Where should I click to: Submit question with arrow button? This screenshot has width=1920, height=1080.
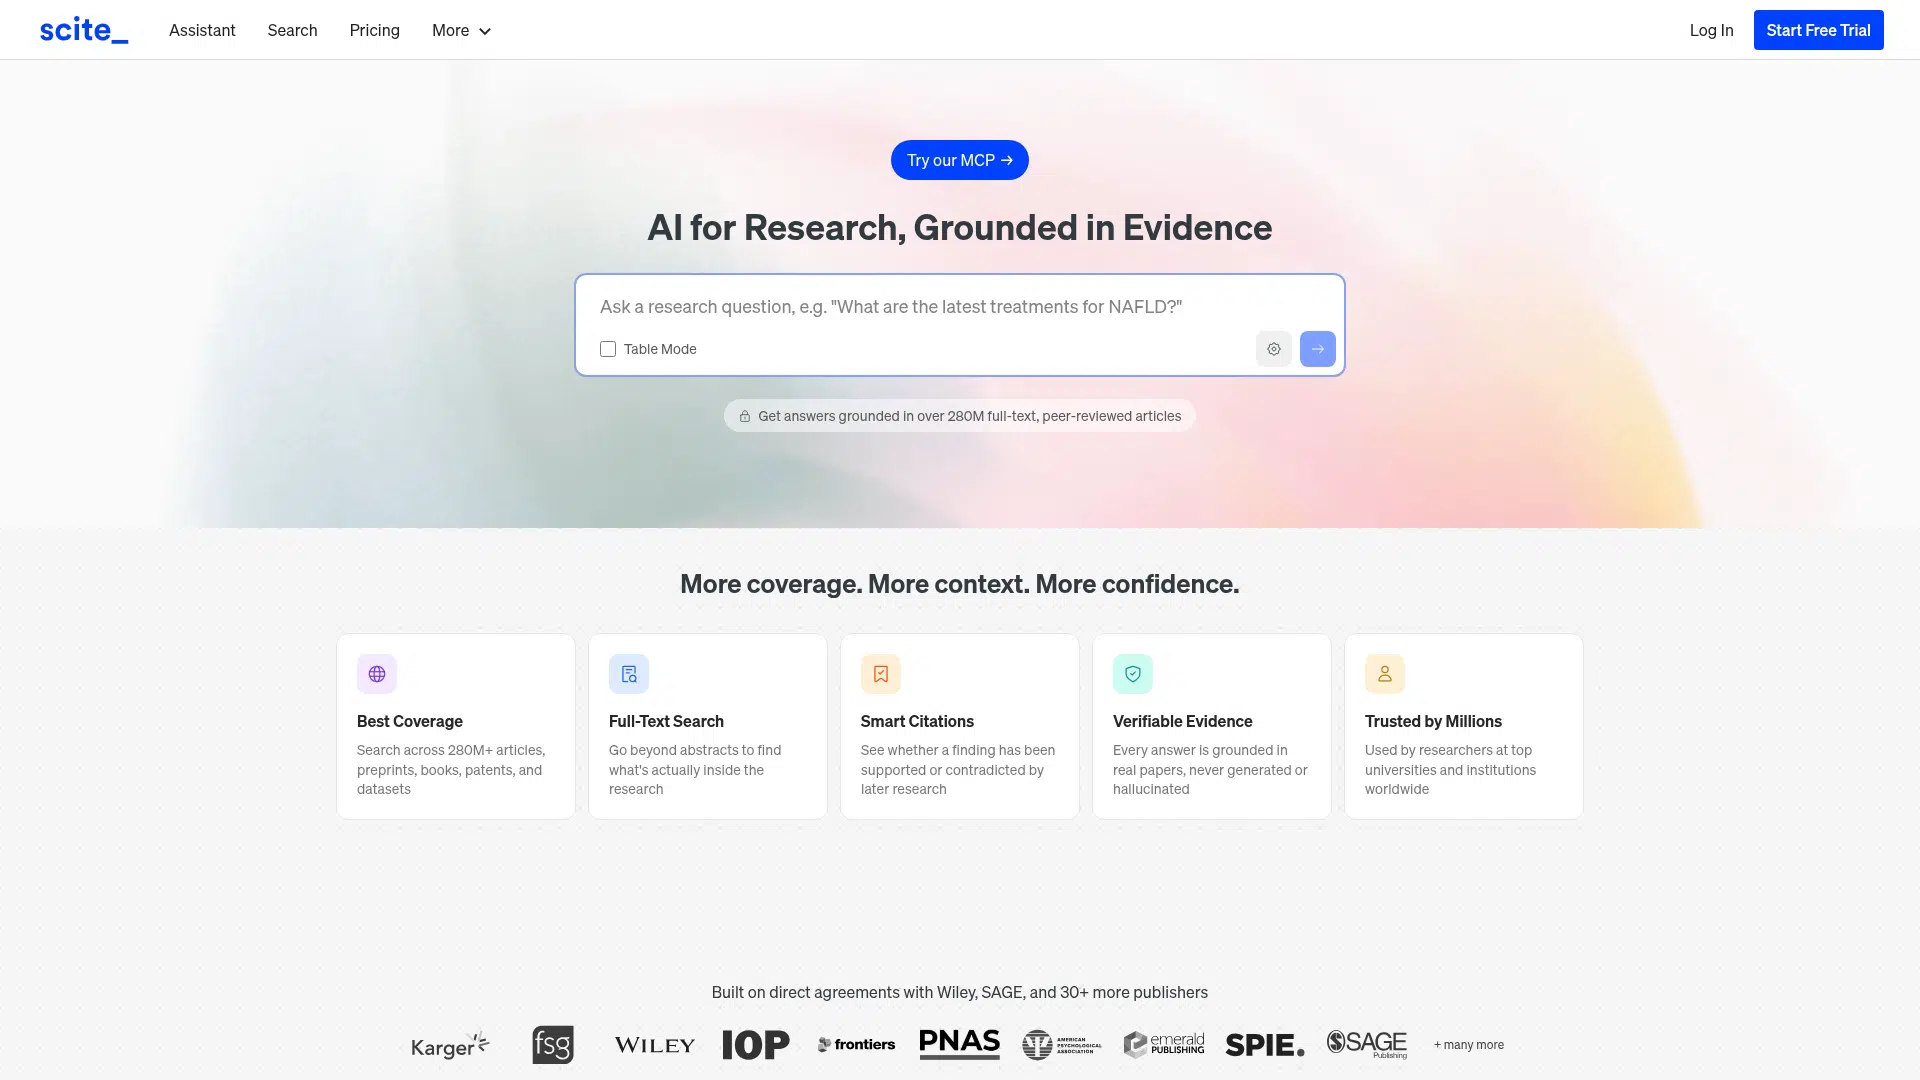tap(1317, 349)
